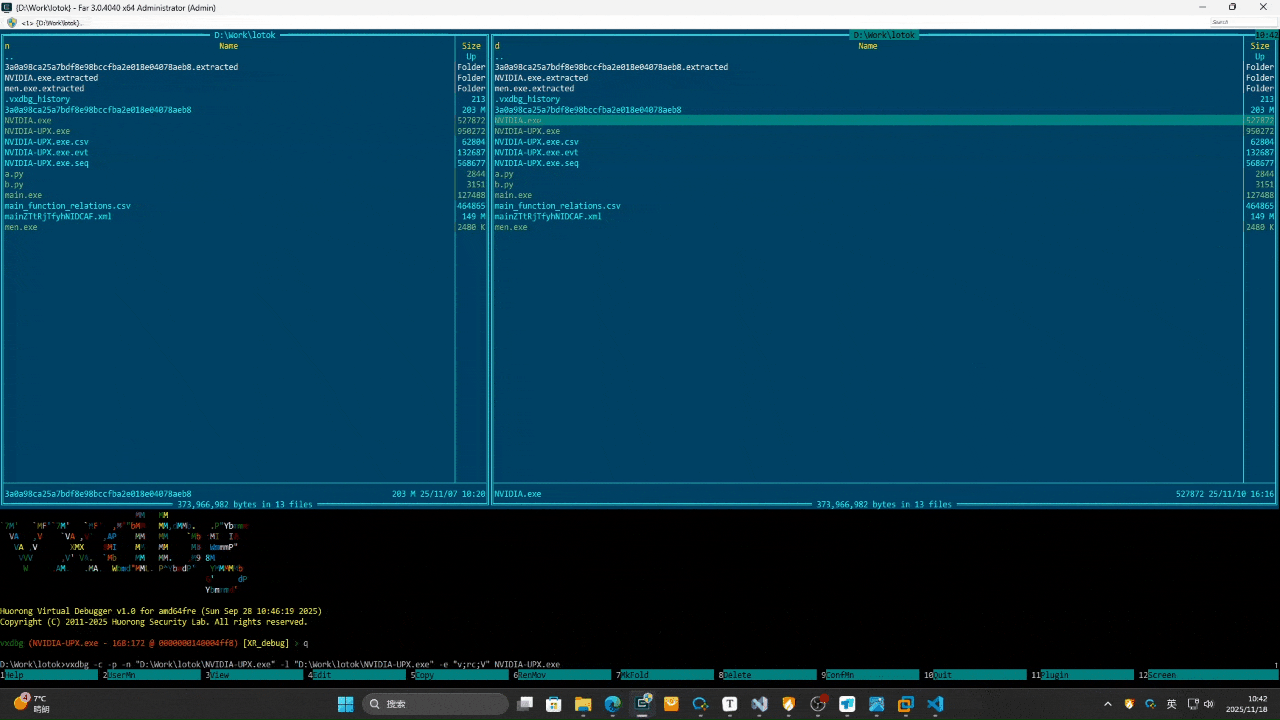Screen dimensions: 1280x720
Task: Click the Windows Start button
Action: coord(345,704)
